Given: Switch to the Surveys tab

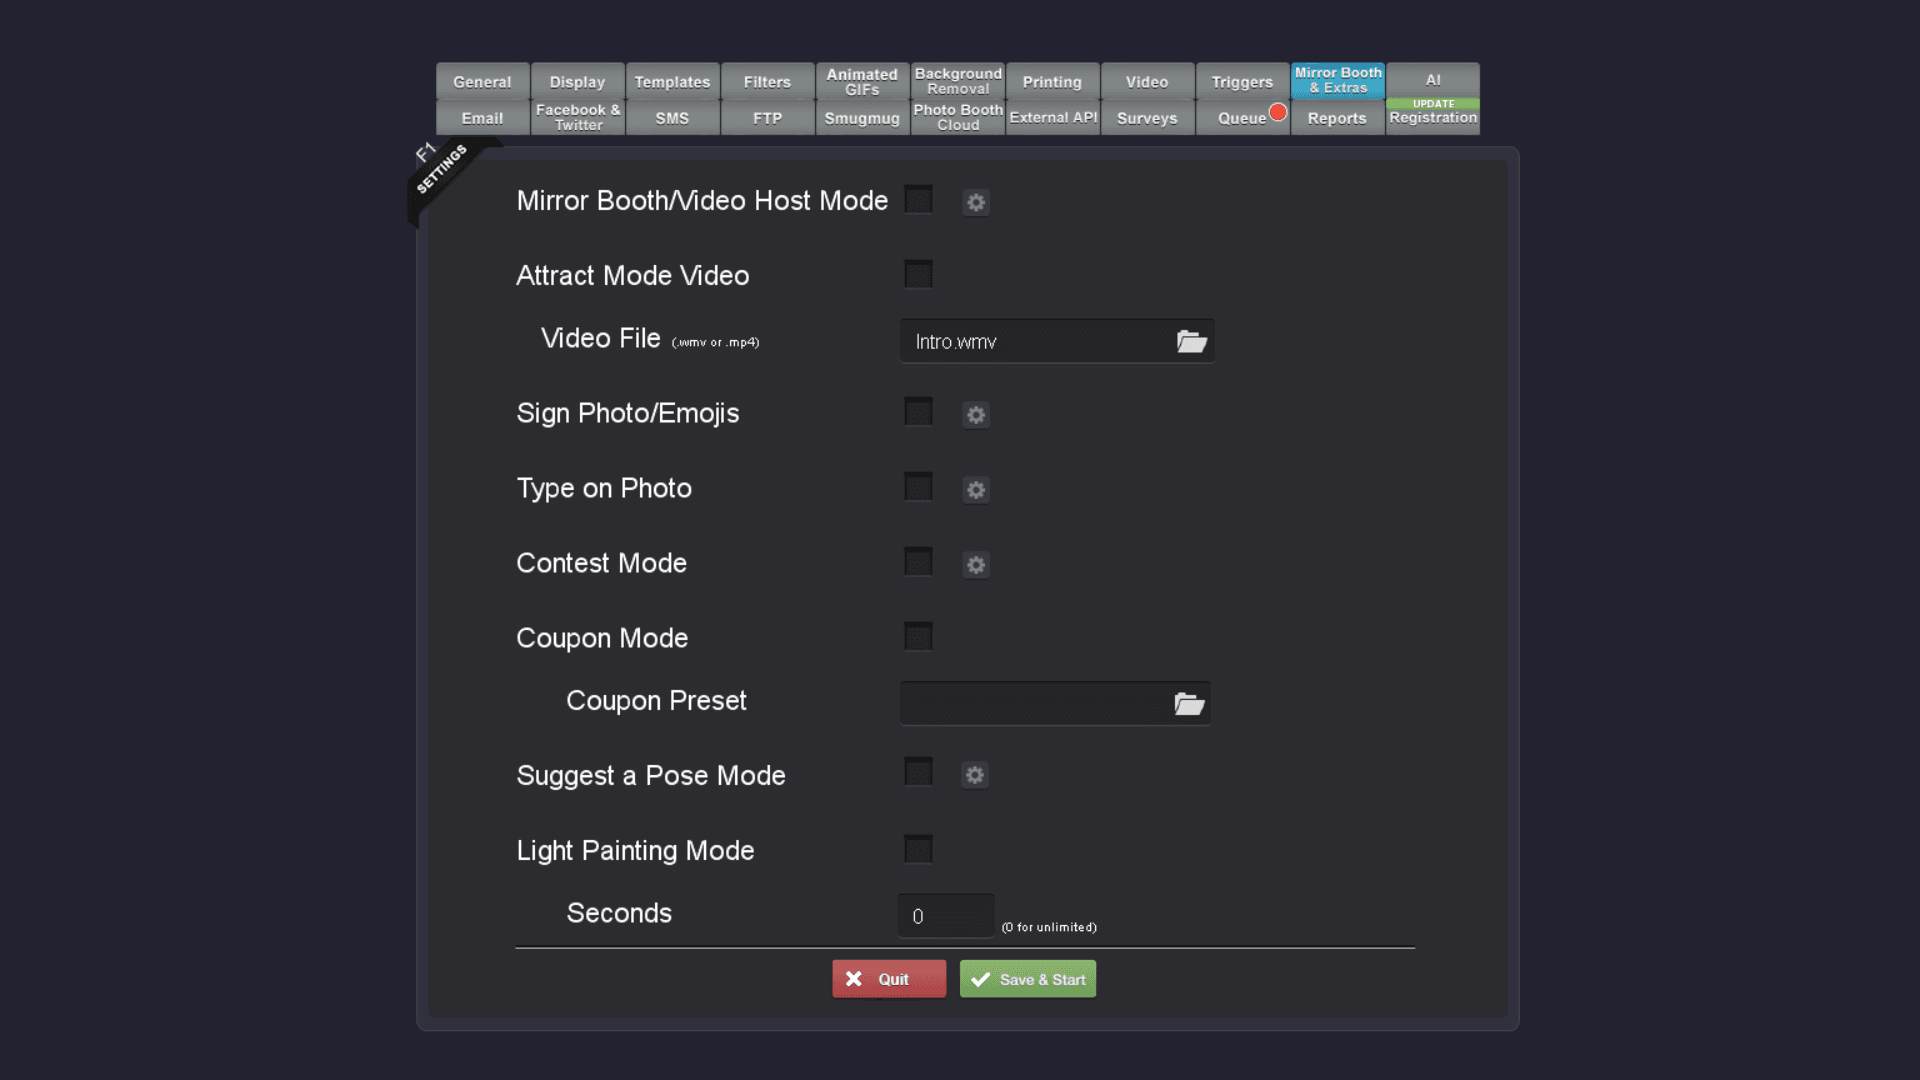Looking at the screenshot, I should point(1147,117).
